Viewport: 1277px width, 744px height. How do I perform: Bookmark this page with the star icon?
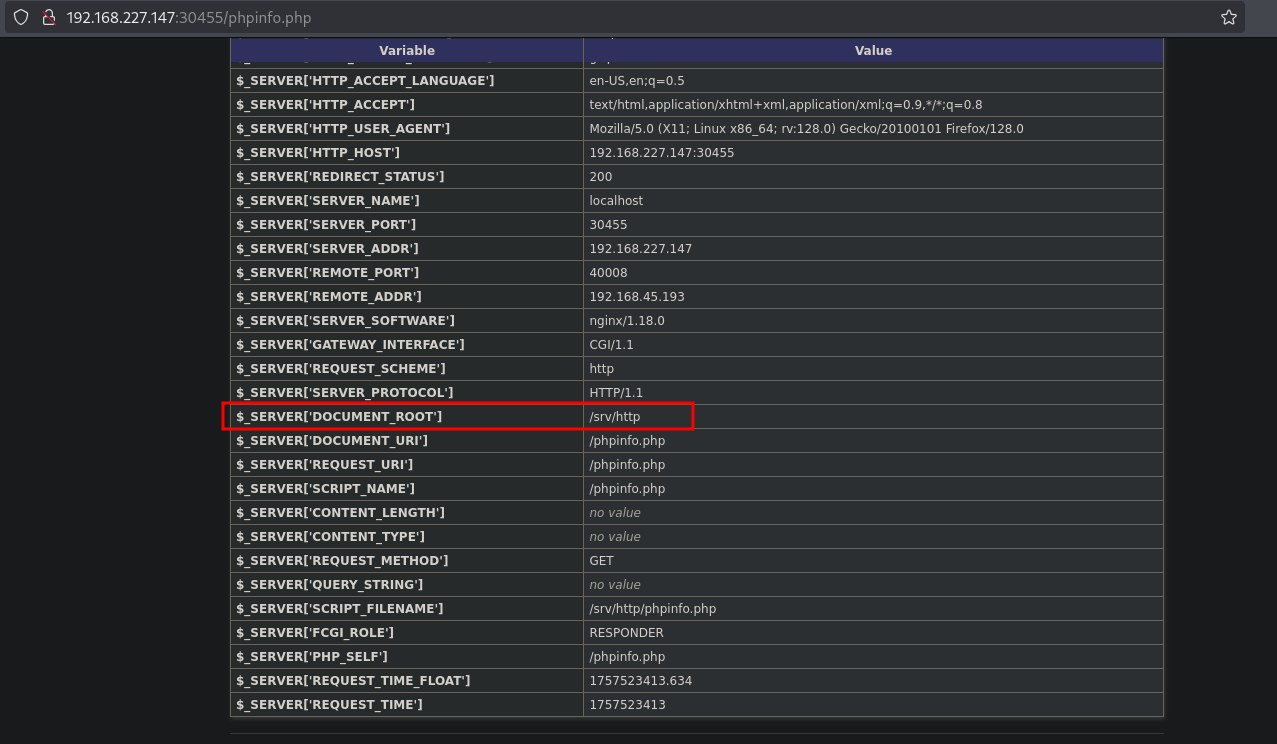click(1228, 18)
